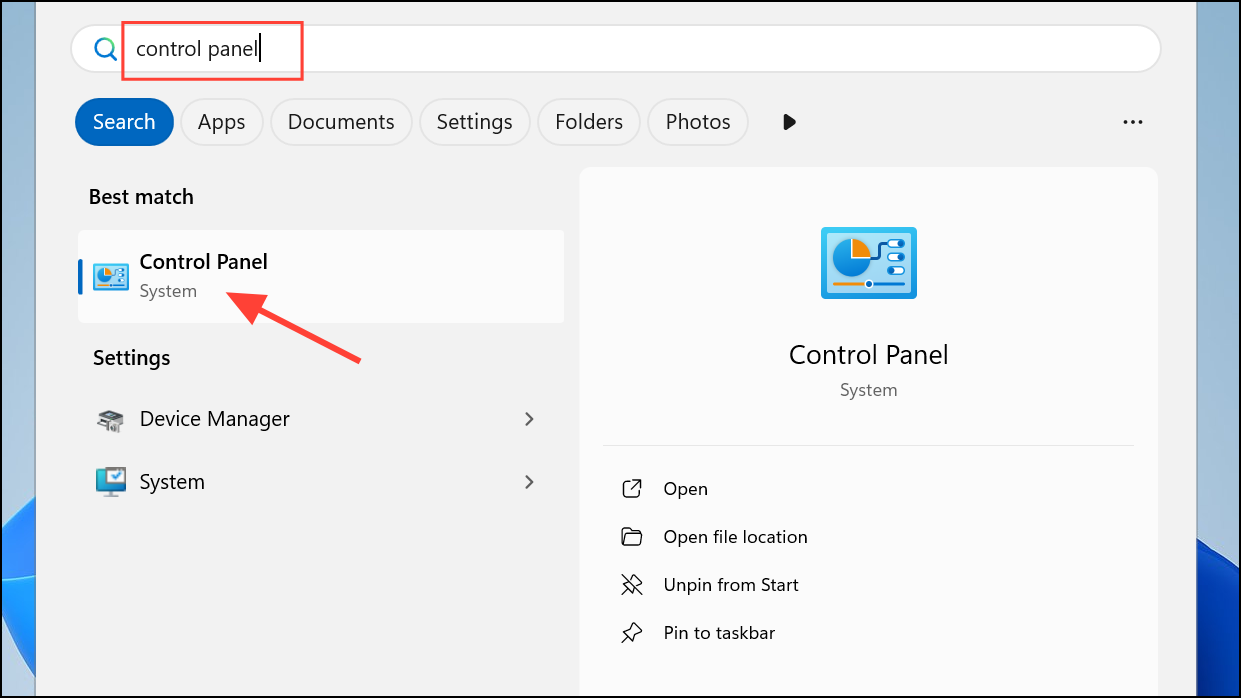This screenshot has height=698, width=1241.
Task: Choose the Settings filter tab
Action: (474, 122)
